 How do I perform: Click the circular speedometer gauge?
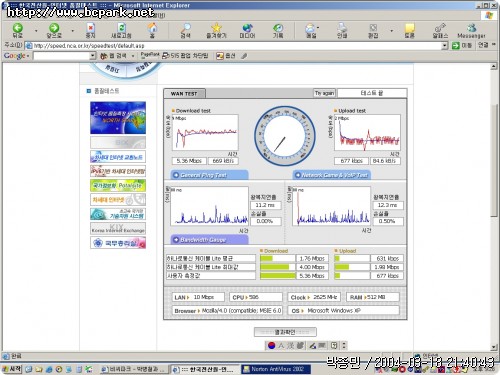pyautogui.click(x=284, y=136)
